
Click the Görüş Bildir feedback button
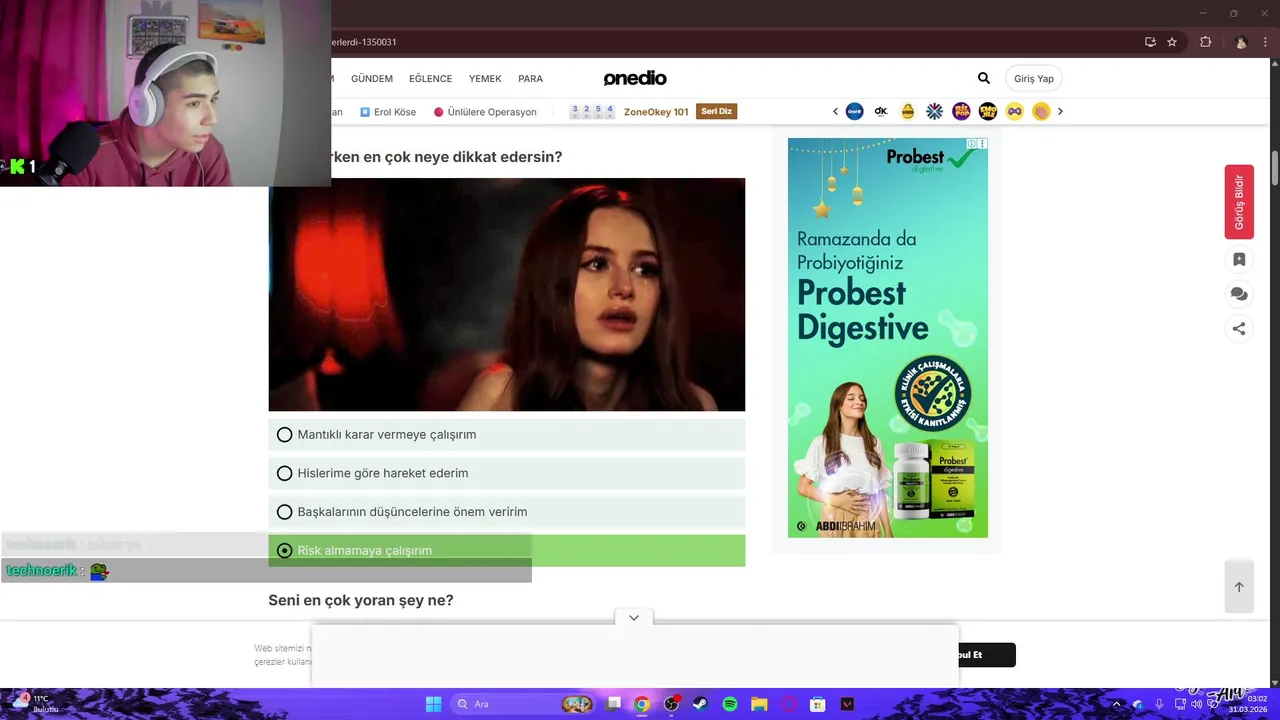[x=1239, y=202]
